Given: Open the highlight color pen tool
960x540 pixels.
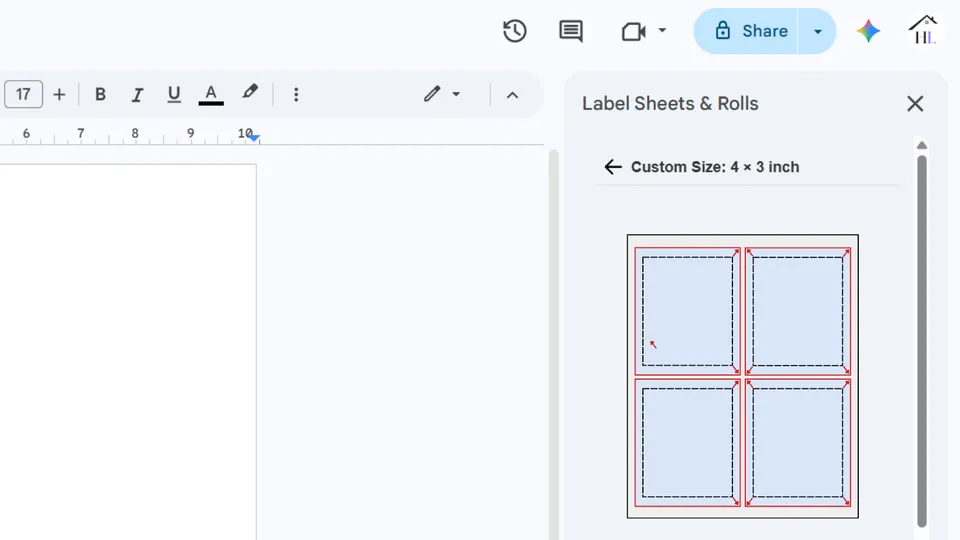Looking at the screenshot, I should click(249, 92).
